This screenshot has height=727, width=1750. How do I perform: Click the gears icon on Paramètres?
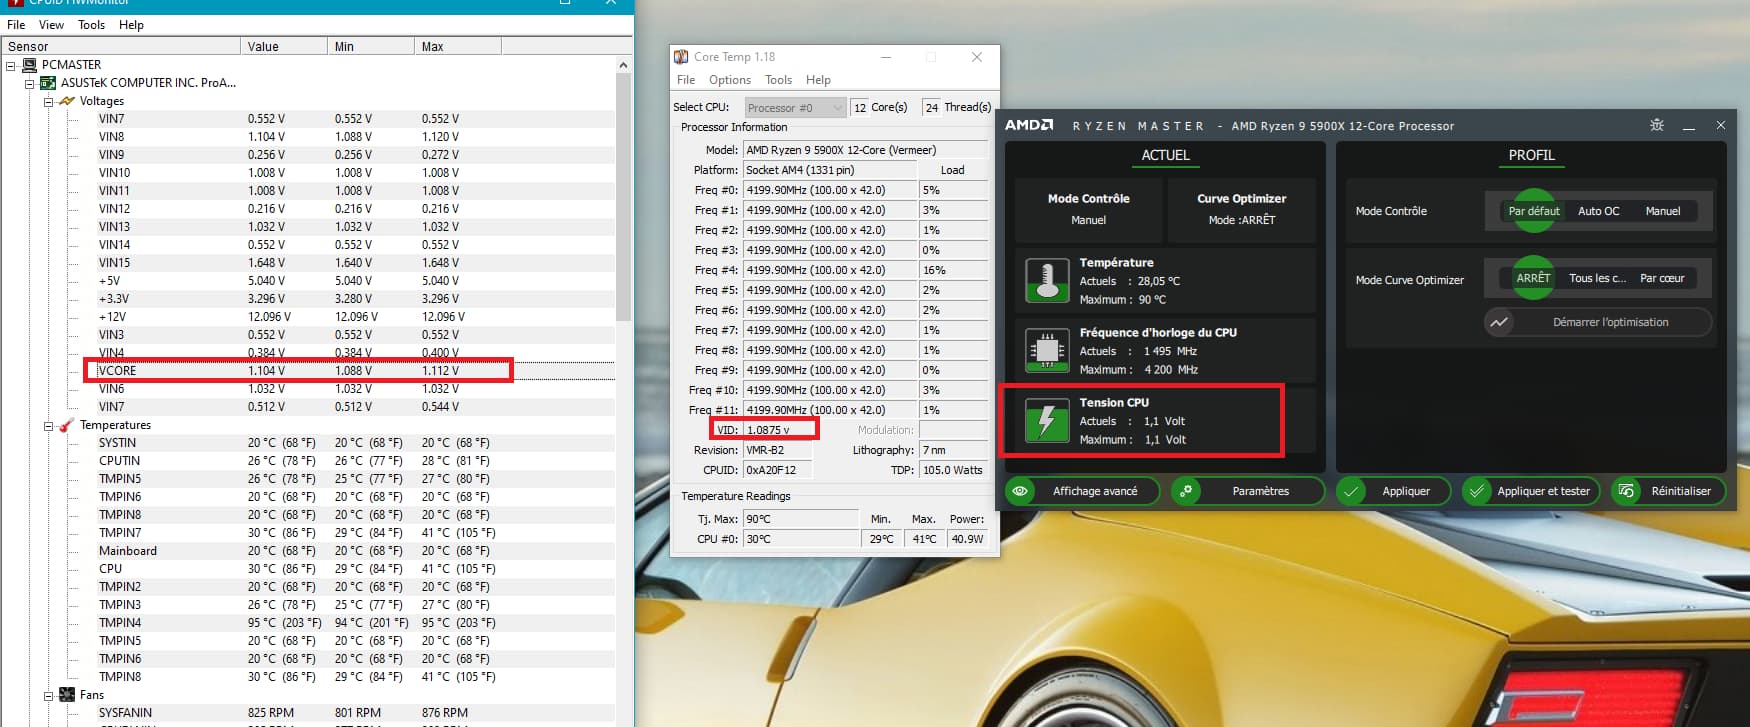tap(1186, 491)
